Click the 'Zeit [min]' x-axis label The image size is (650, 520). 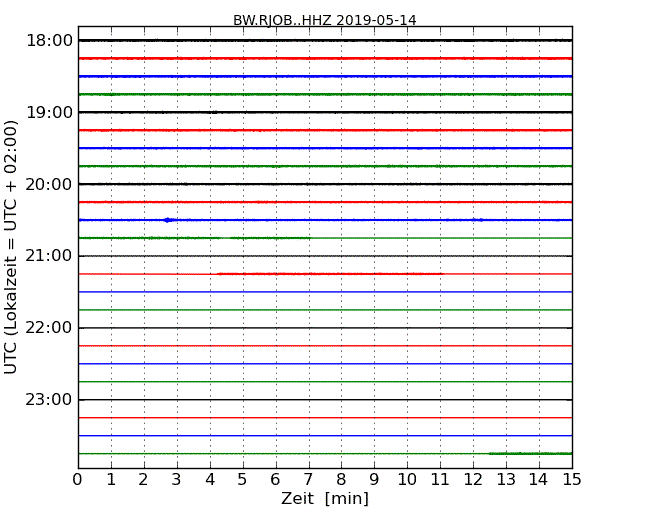325,498
